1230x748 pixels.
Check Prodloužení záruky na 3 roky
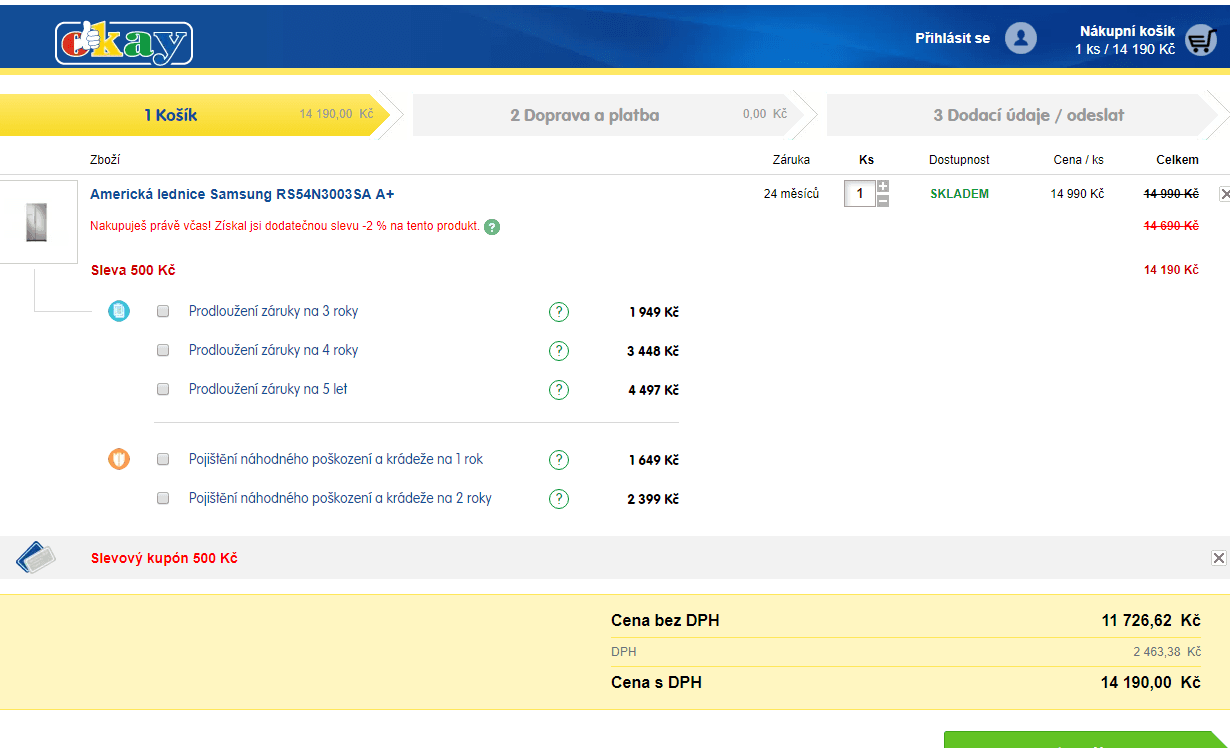[163, 312]
